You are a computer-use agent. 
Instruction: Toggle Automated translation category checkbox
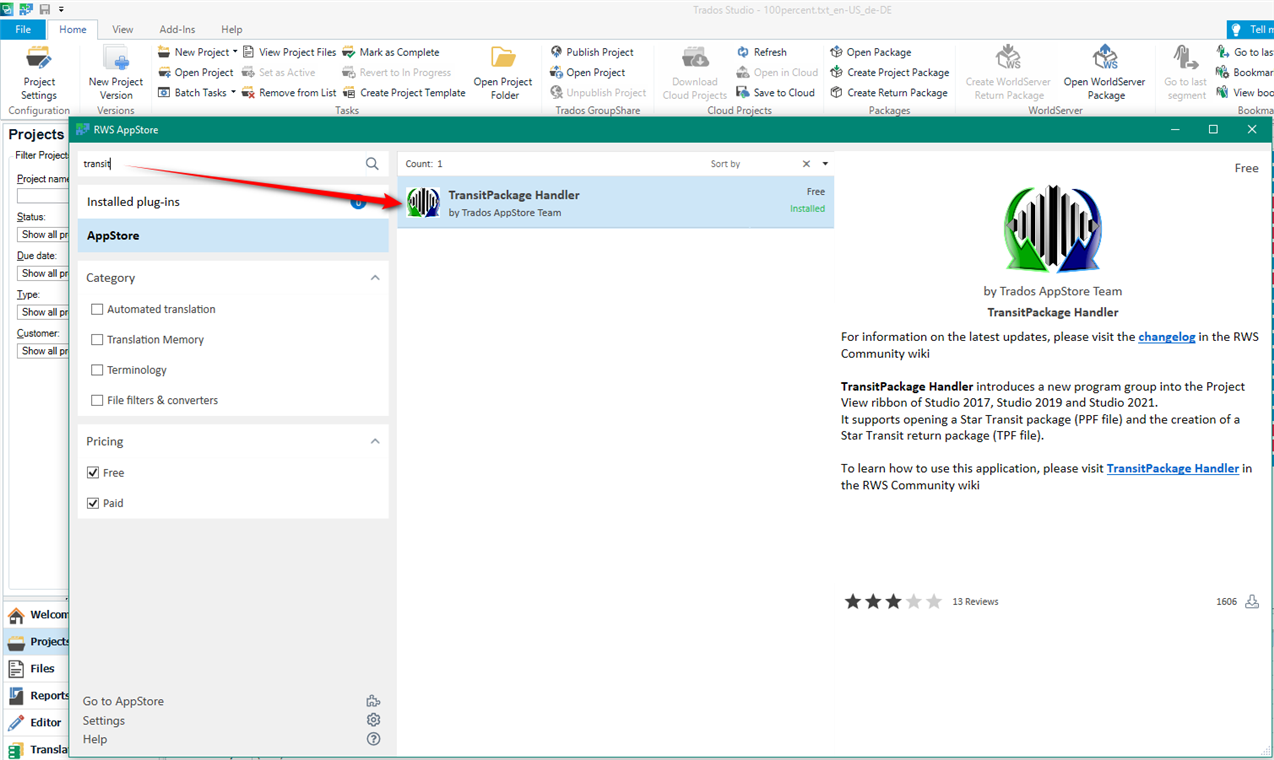tap(97, 310)
